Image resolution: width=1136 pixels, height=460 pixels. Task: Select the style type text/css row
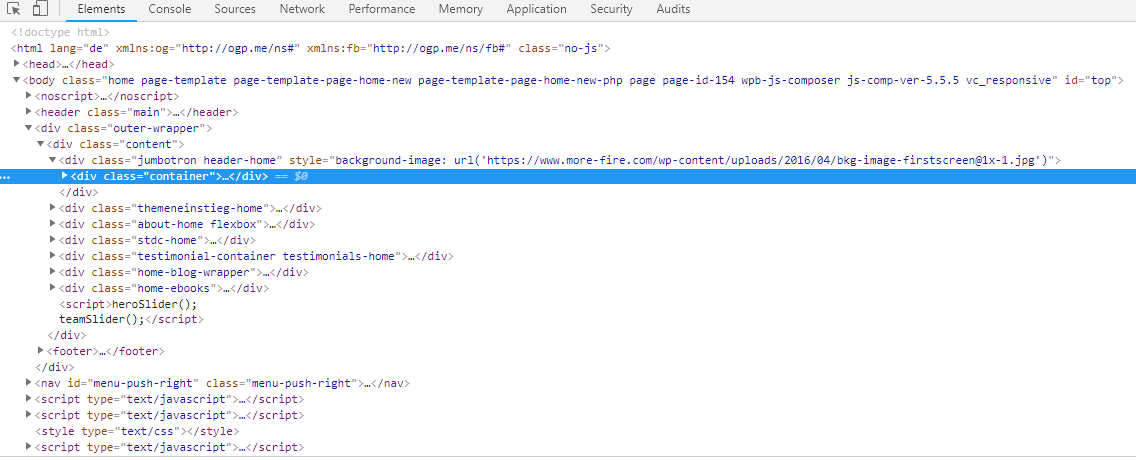pyautogui.click(x=138, y=432)
